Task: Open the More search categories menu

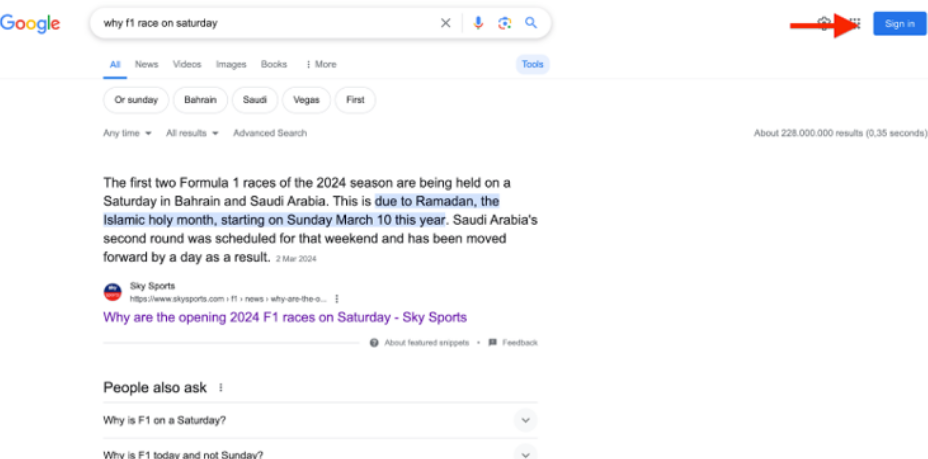Action: 321,64
